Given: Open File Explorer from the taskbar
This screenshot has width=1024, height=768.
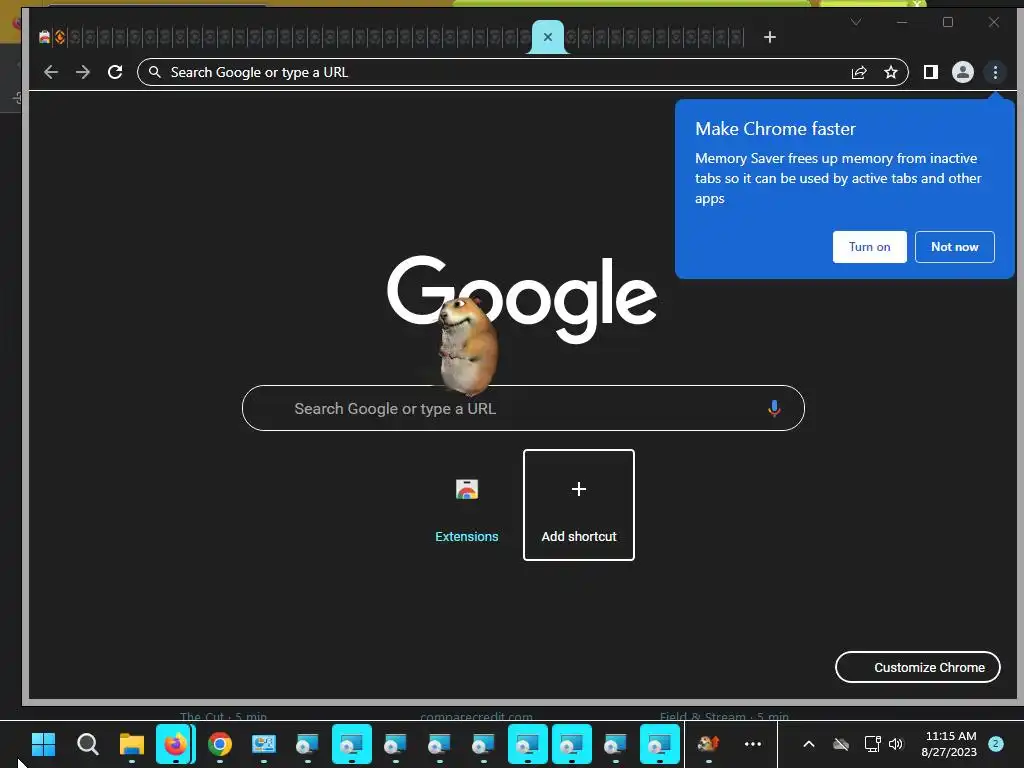Looking at the screenshot, I should (x=131, y=744).
